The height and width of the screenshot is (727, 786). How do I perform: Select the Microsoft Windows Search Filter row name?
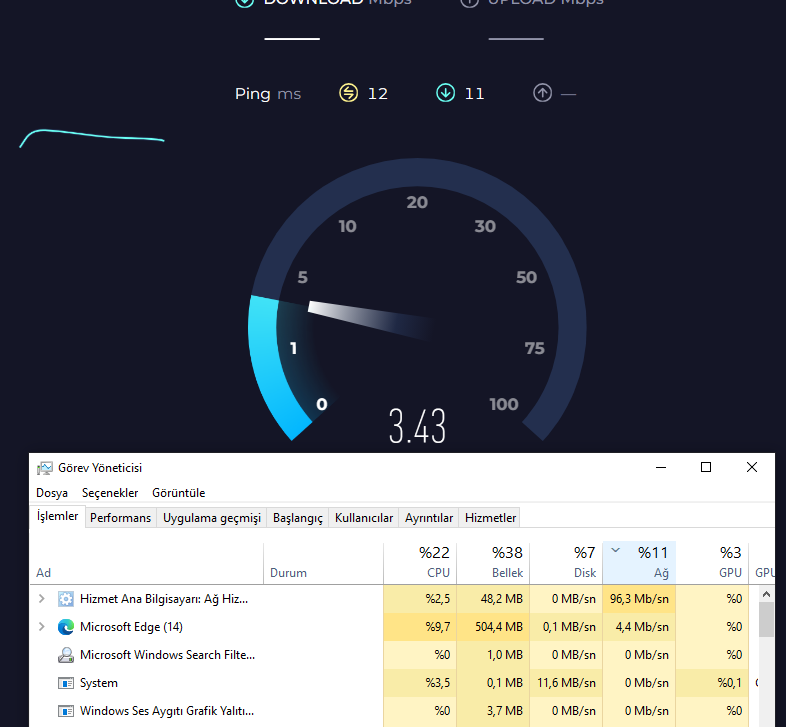click(x=167, y=655)
